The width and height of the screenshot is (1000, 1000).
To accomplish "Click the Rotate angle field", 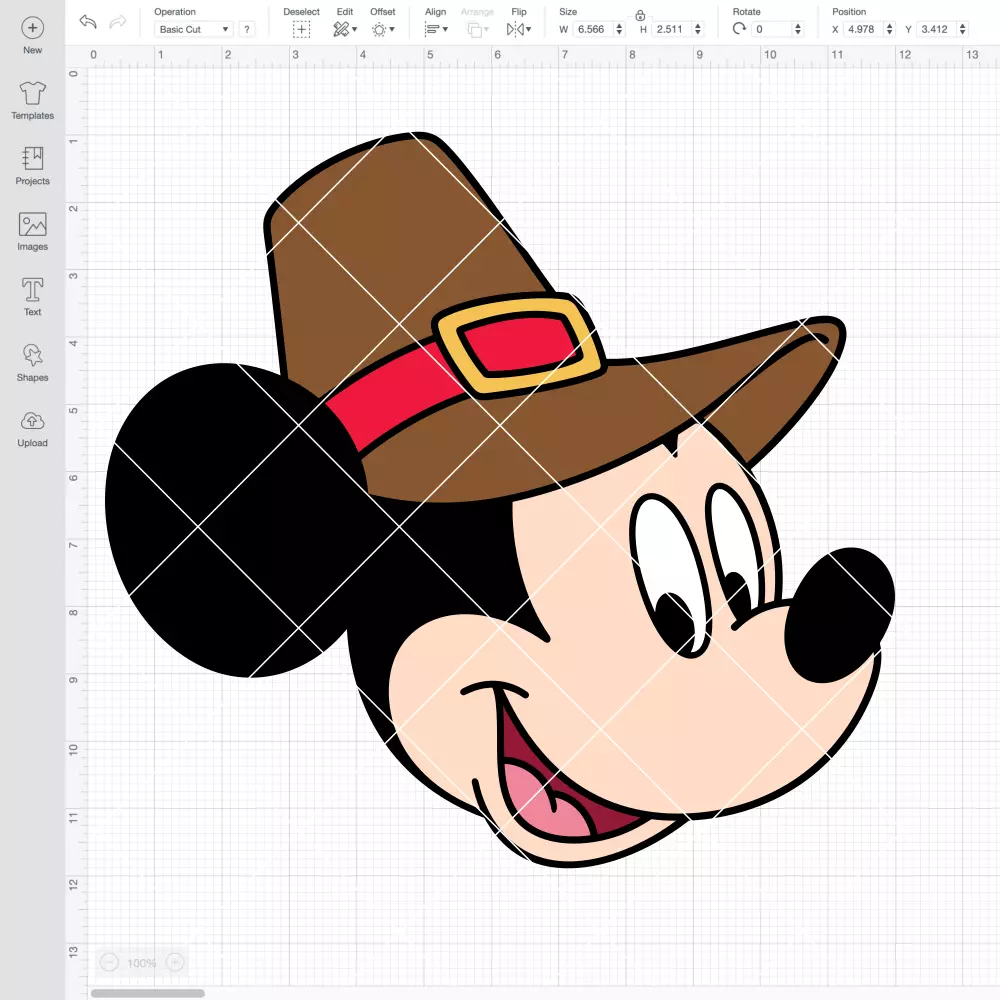I will tap(772, 29).
